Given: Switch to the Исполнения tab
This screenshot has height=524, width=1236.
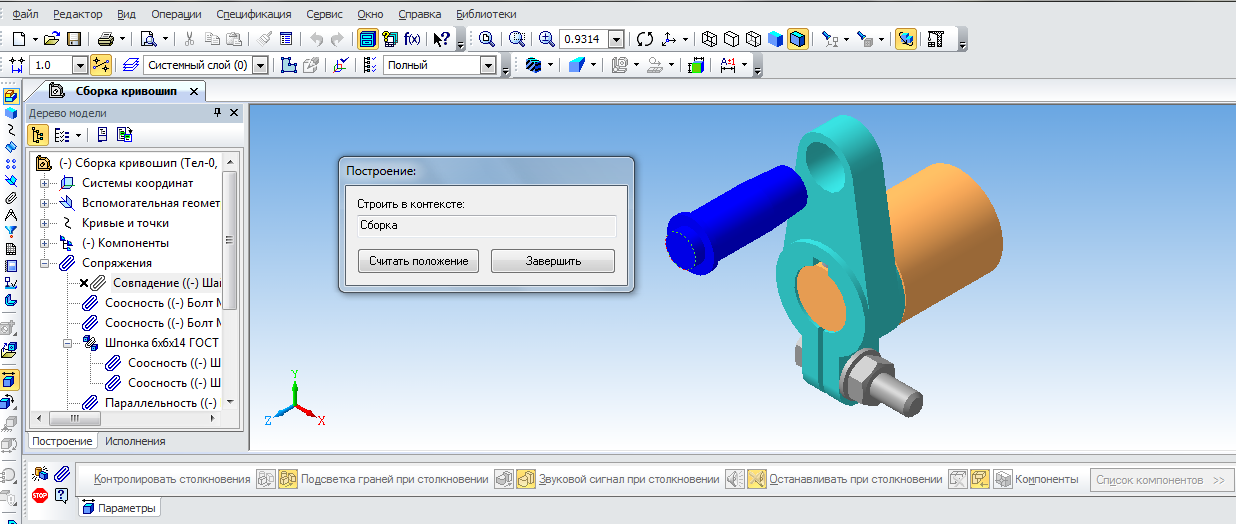Looking at the screenshot, I should coord(135,441).
